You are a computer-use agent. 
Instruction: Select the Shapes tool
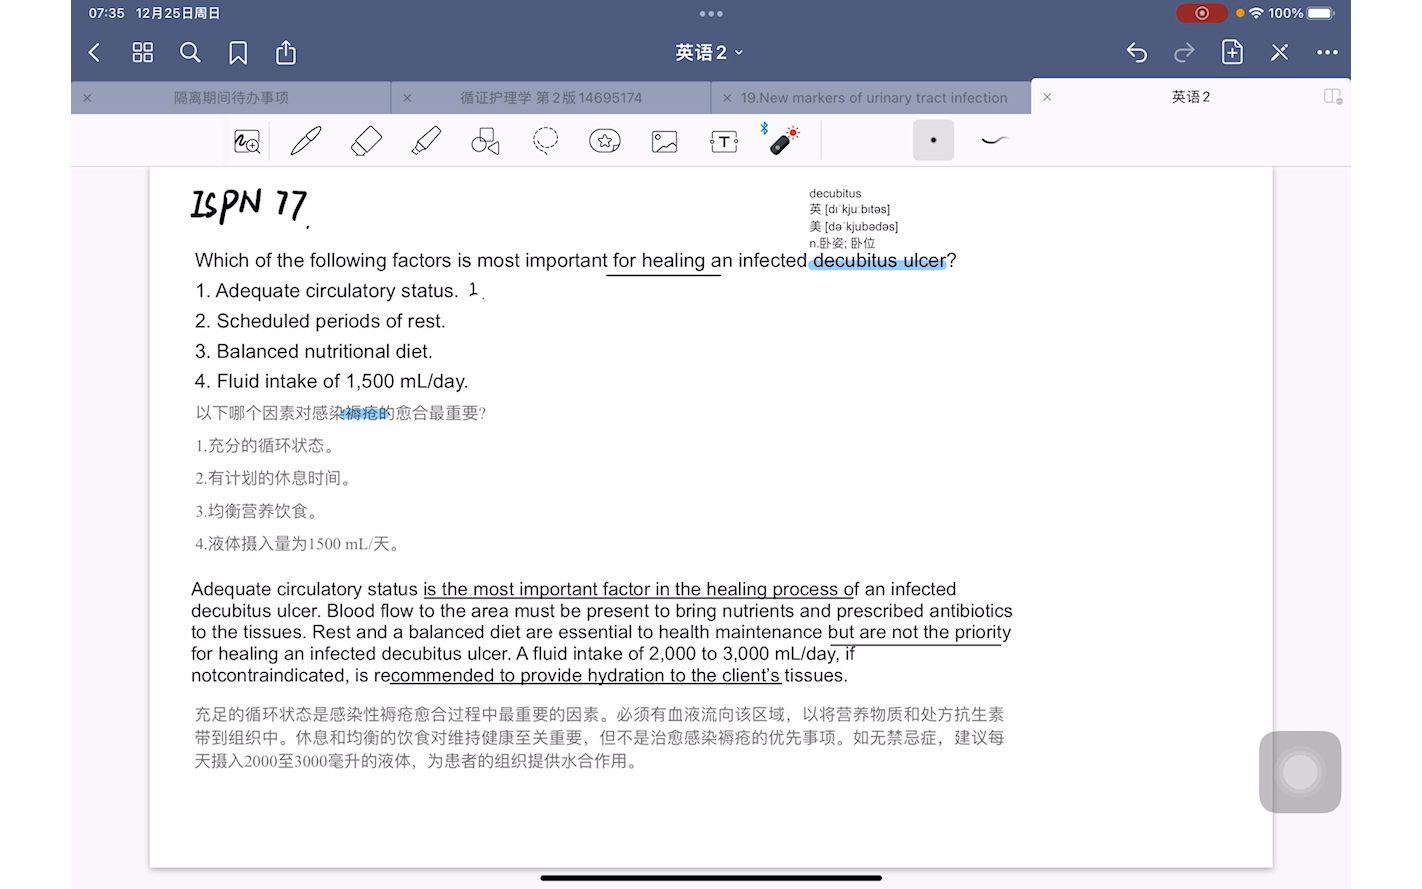[485, 141]
